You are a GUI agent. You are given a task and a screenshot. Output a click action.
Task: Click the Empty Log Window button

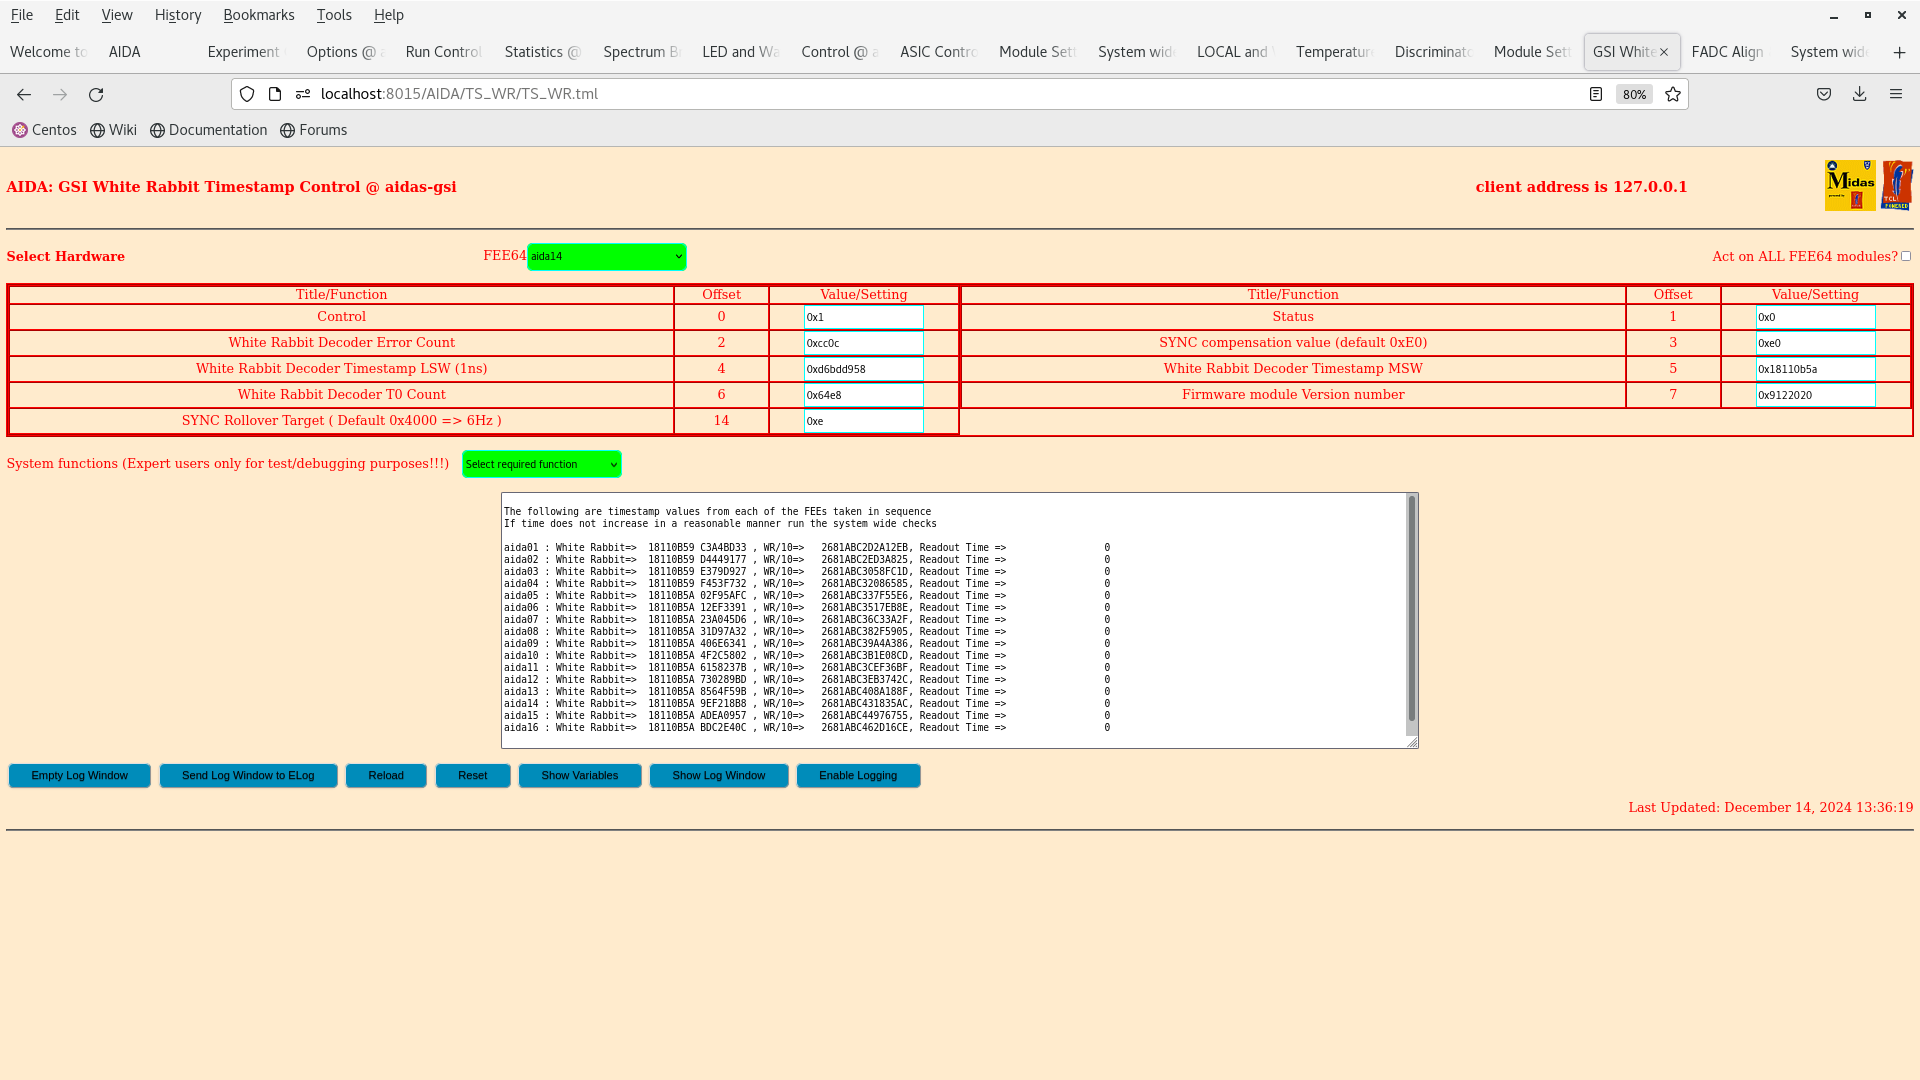[x=79, y=775]
